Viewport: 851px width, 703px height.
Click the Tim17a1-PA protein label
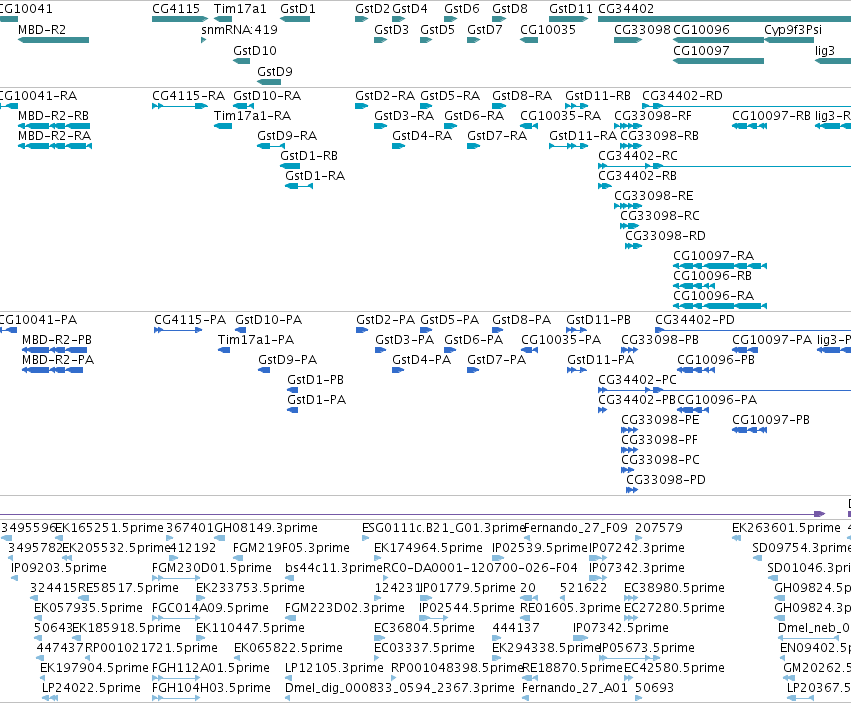point(256,340)
